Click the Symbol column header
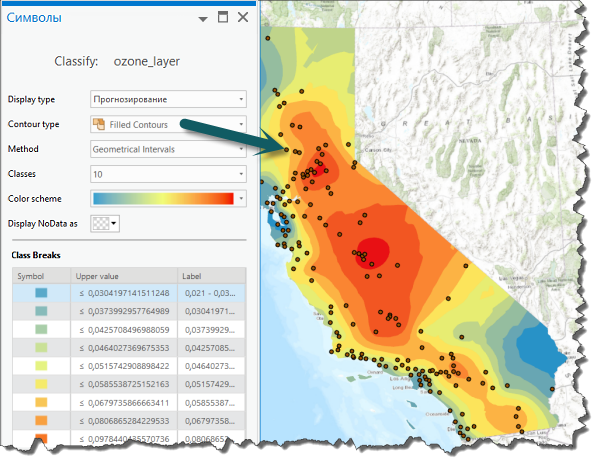This screenshot has height=464, width=600. tap(40, 275)
